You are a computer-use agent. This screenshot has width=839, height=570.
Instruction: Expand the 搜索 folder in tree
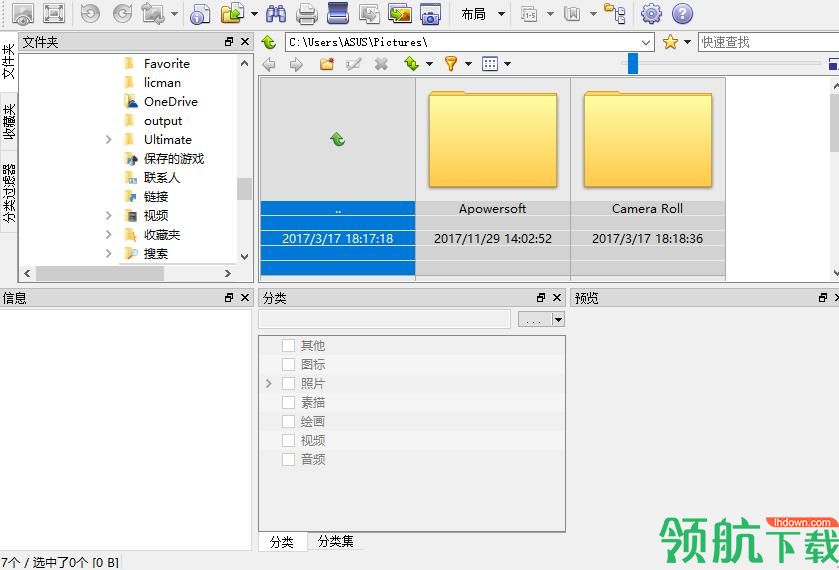tap(109, 254)
